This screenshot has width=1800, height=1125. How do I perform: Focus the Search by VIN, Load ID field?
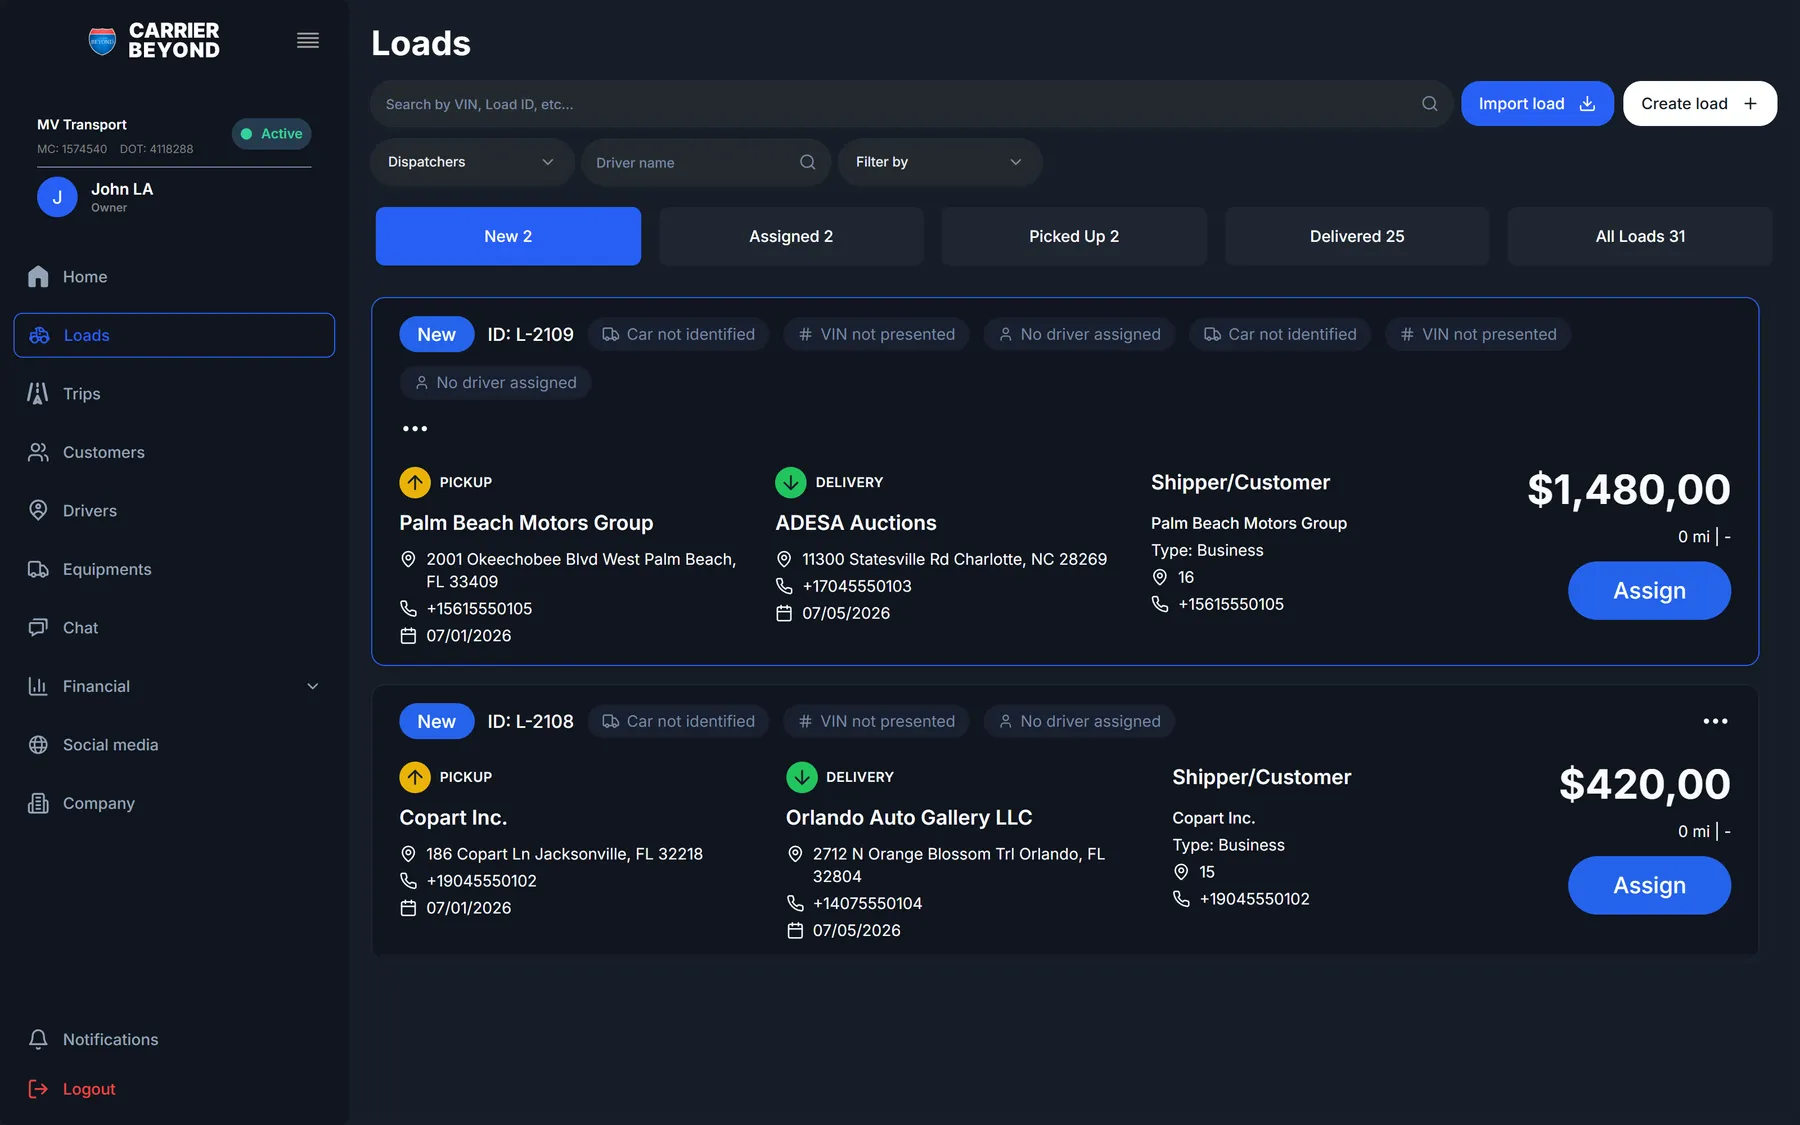coord(911,104)
